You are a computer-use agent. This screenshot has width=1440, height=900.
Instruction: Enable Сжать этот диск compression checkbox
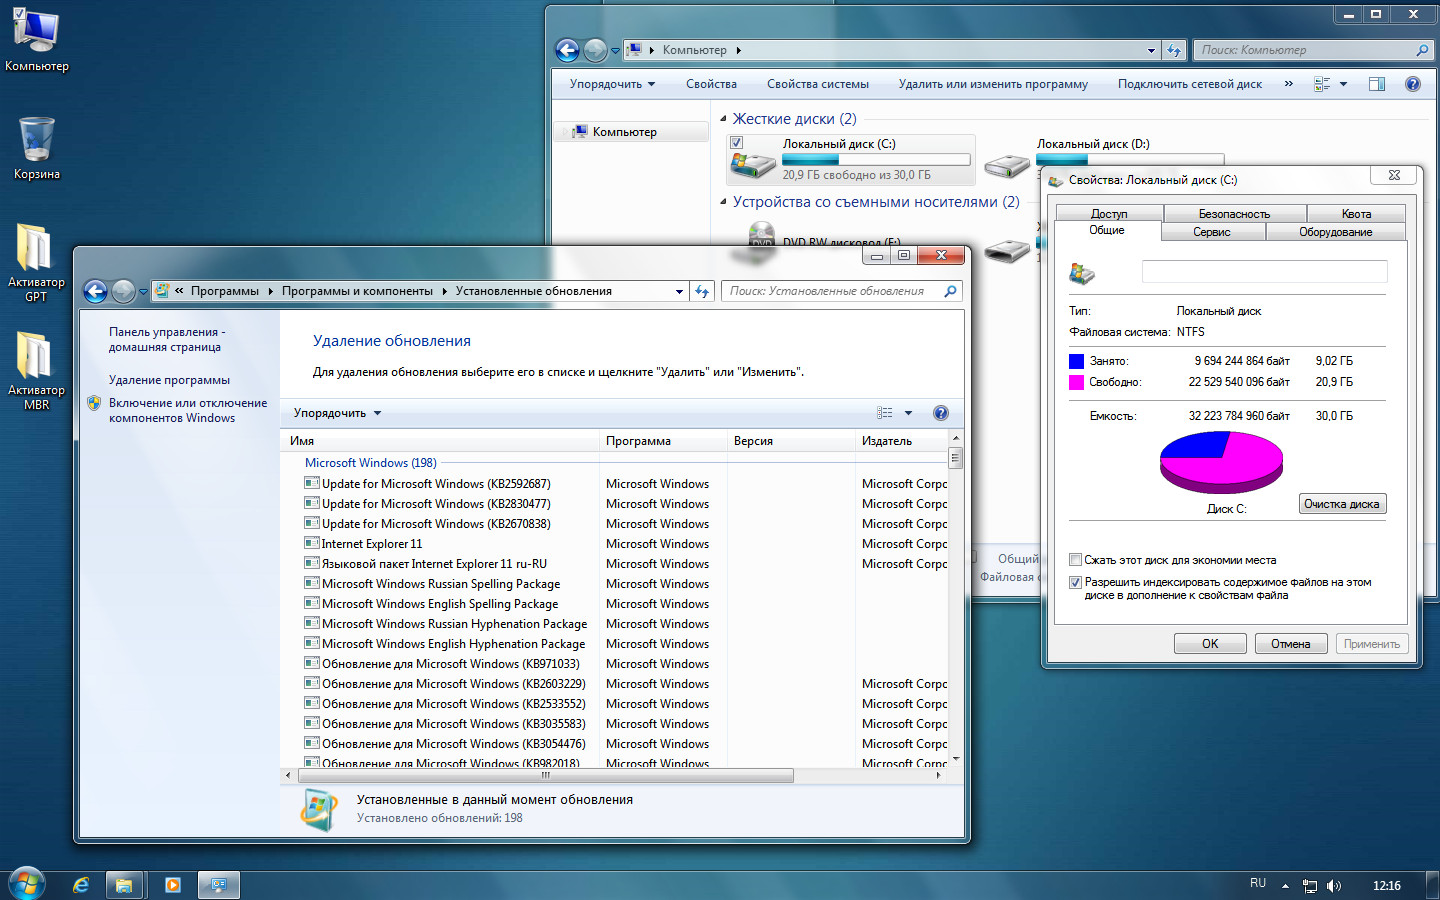click(1076, 560)
